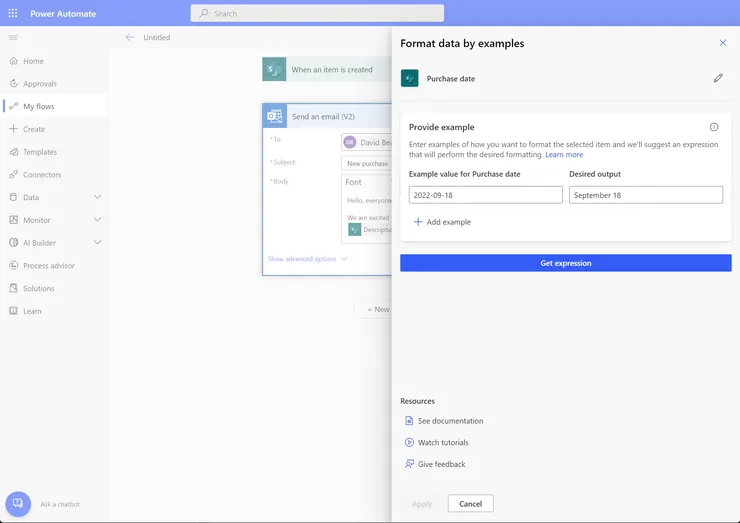Click the David recipient chip in To
Screen dimensions: 740x523
point(368,142)
